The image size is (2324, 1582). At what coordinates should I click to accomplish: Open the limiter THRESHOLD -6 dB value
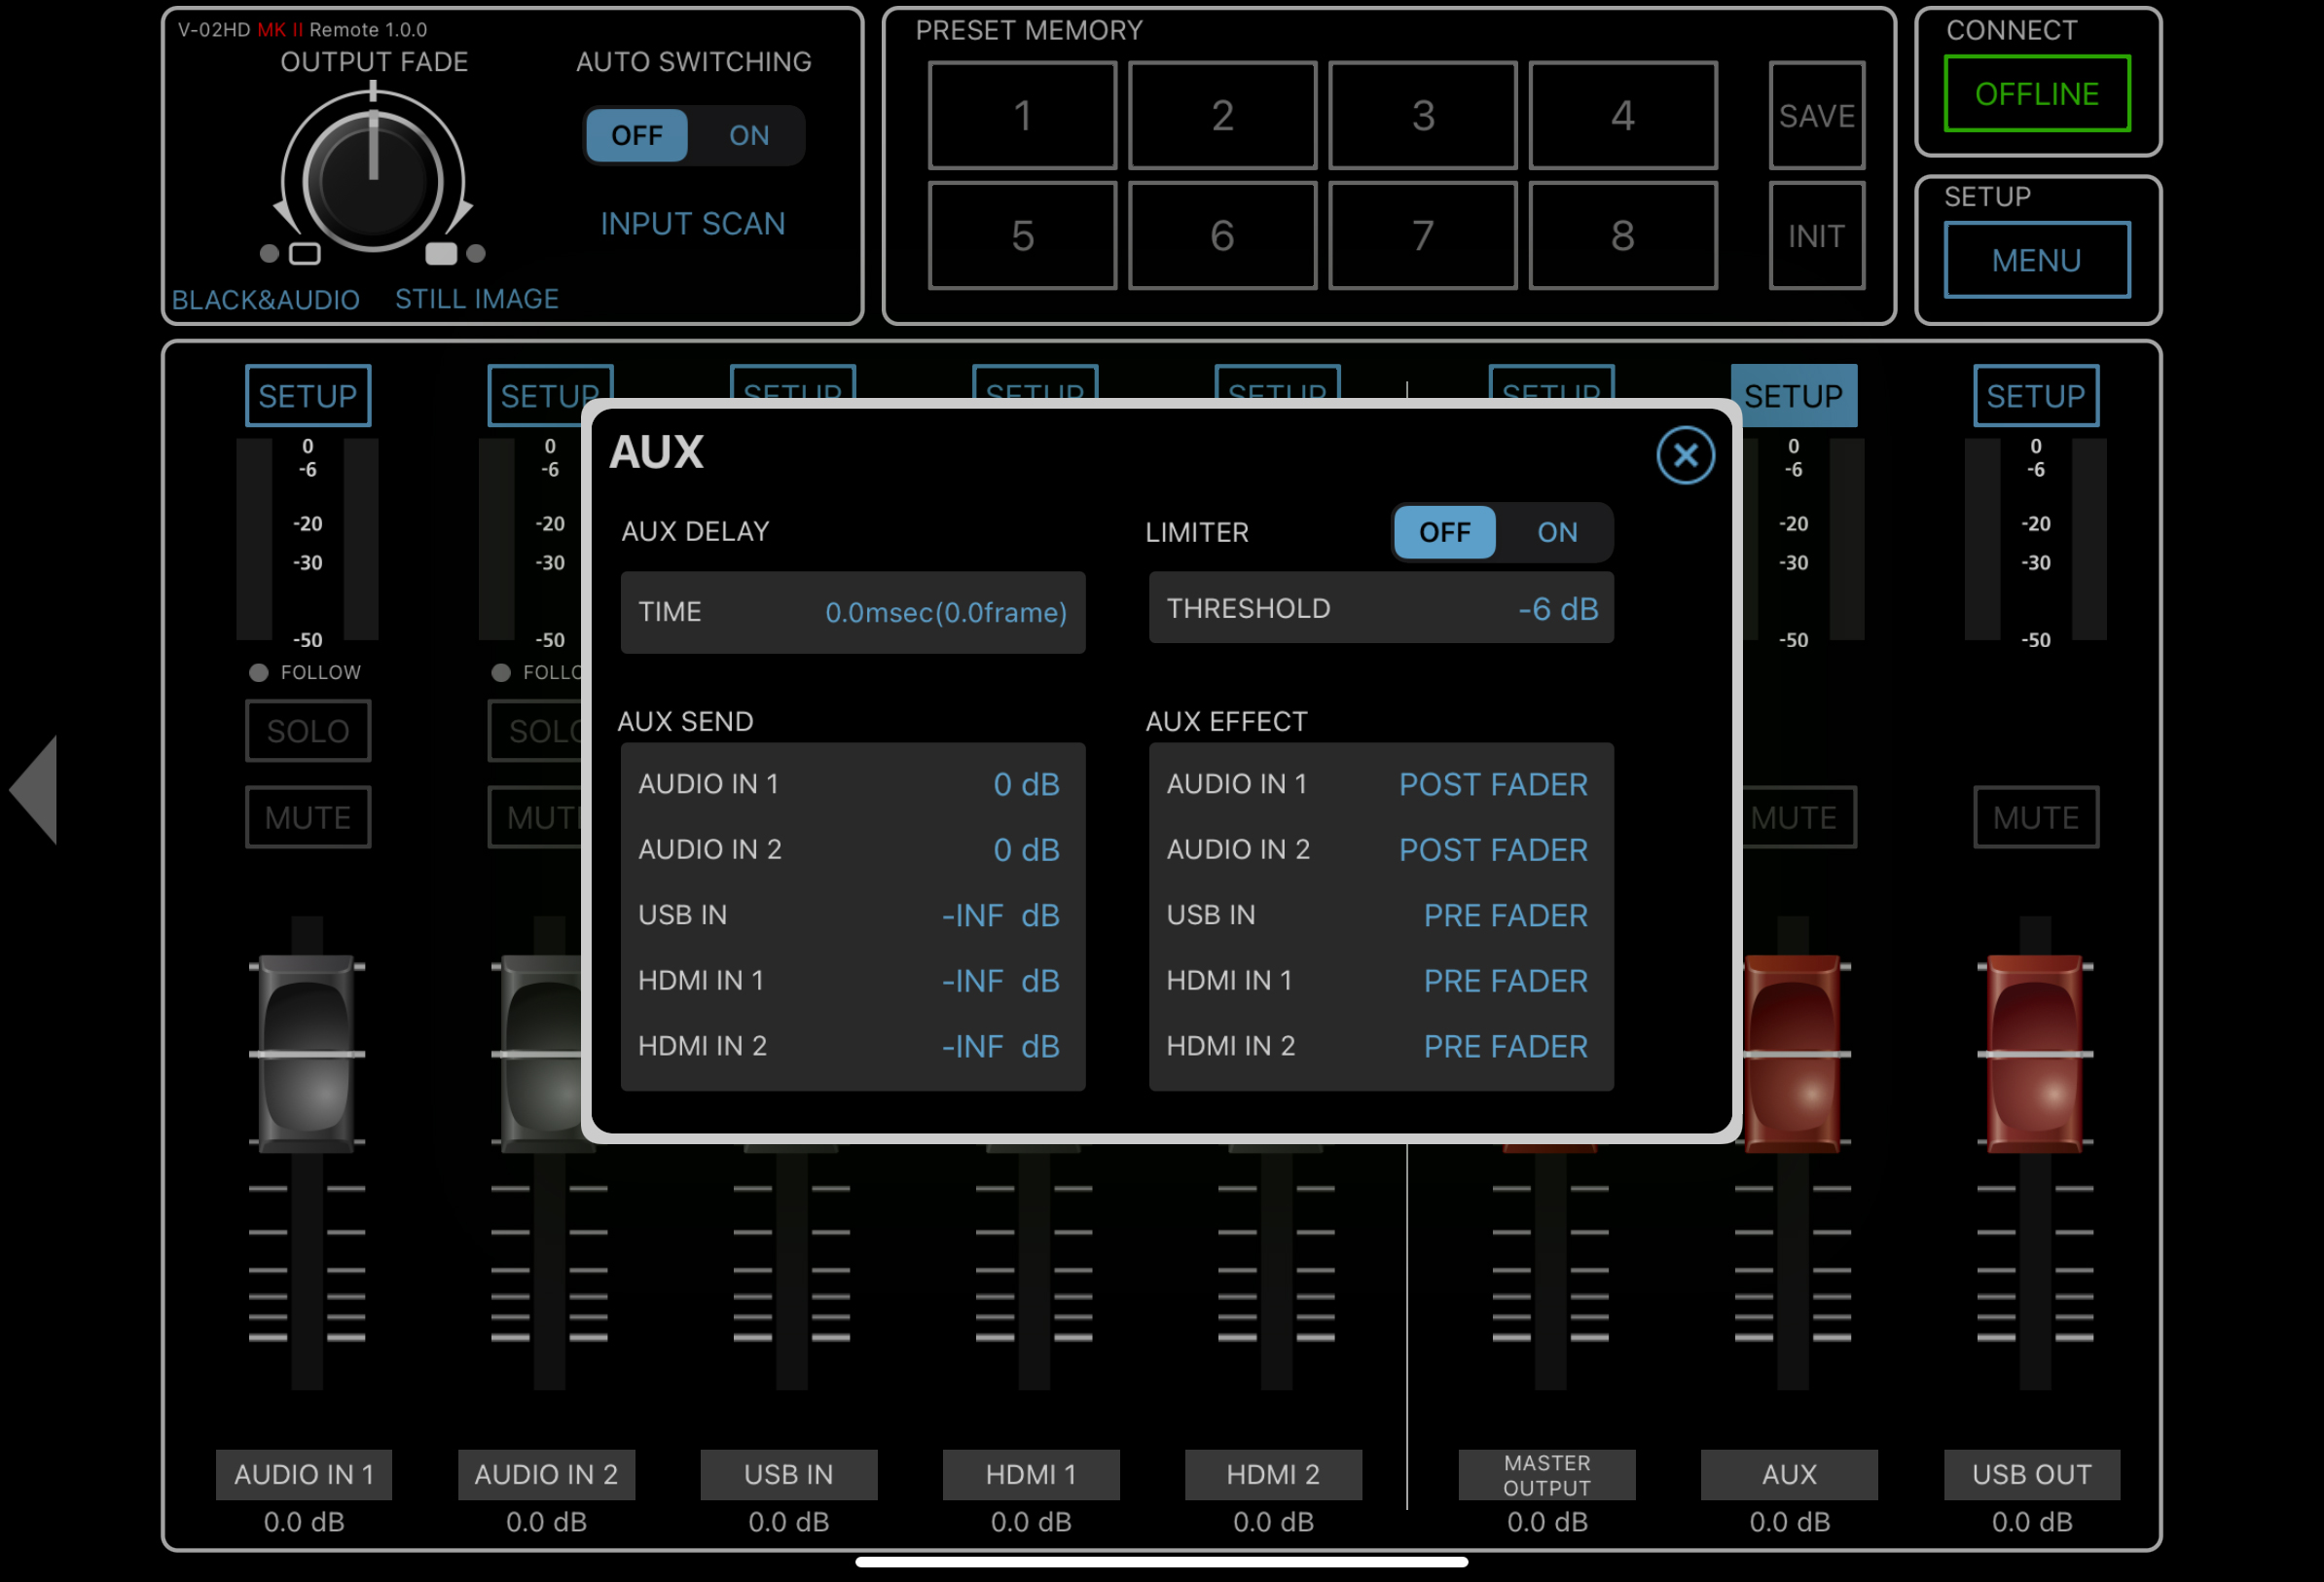coord(1557,609)
